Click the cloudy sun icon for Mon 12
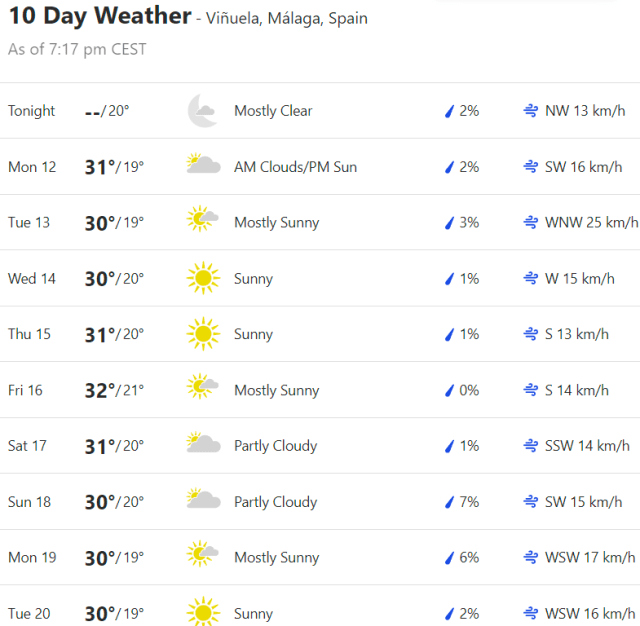Viewport: 640px width, 626px height. pyautogui.click(x=203, y=166)
